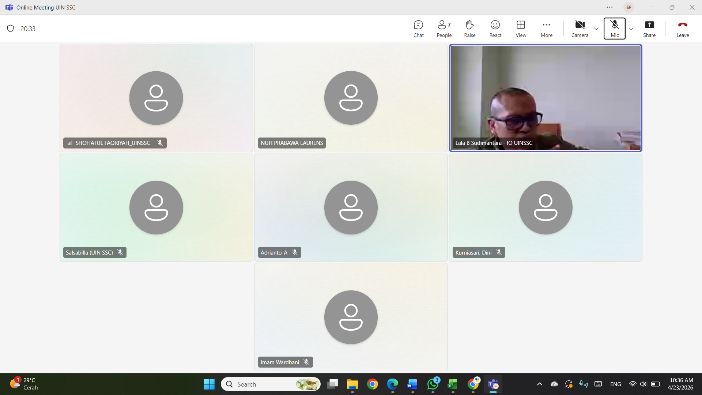The height and width of the screenshot is (395, 702).
Task: Expand camera options arrow next to Camera
Action: (596, 29)
